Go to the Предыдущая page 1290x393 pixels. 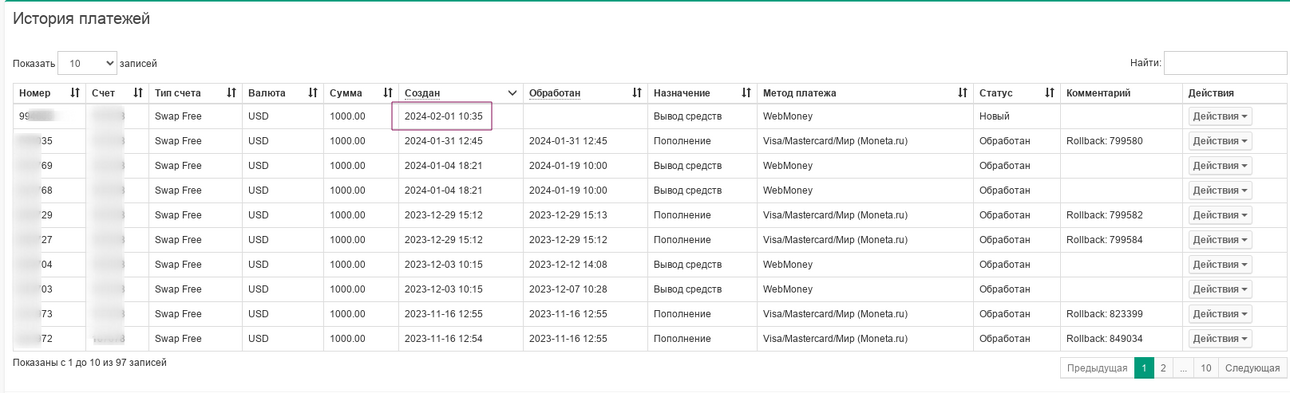tap(1097, 368)
